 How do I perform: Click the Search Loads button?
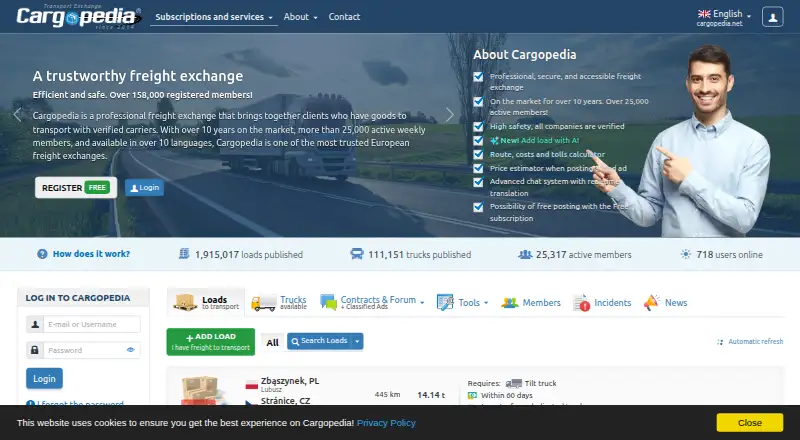point(319,341)
